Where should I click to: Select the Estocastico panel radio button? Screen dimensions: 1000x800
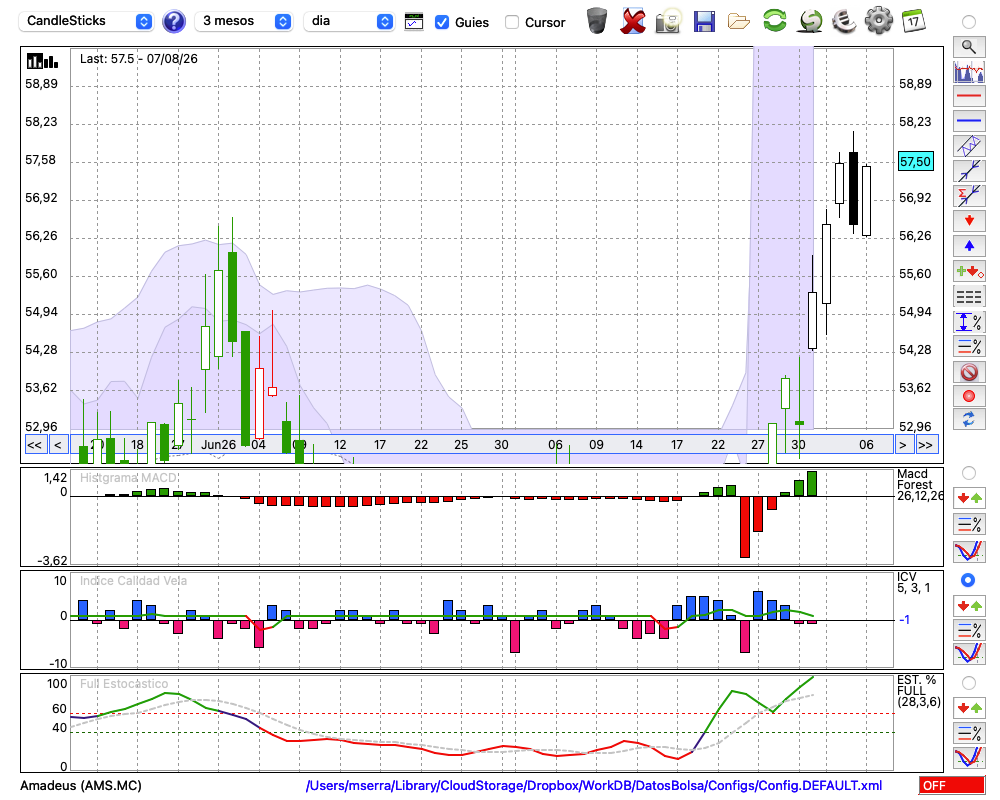point(969,683)
